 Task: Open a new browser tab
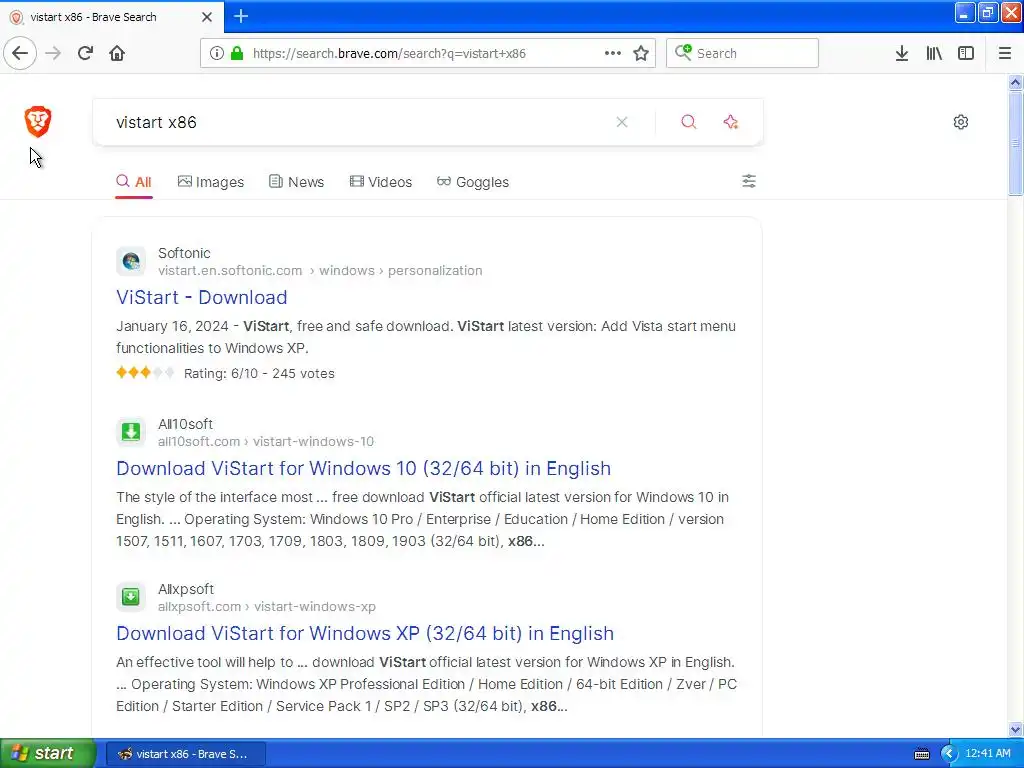(241, 16)
